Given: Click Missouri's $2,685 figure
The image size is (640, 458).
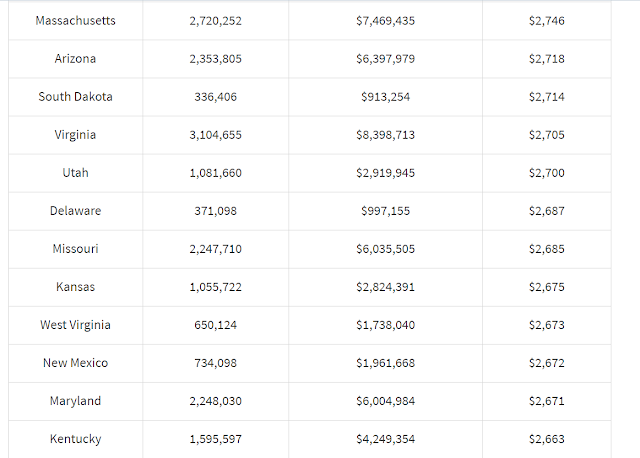Looking at the screenshot, I should coord(546,249).
